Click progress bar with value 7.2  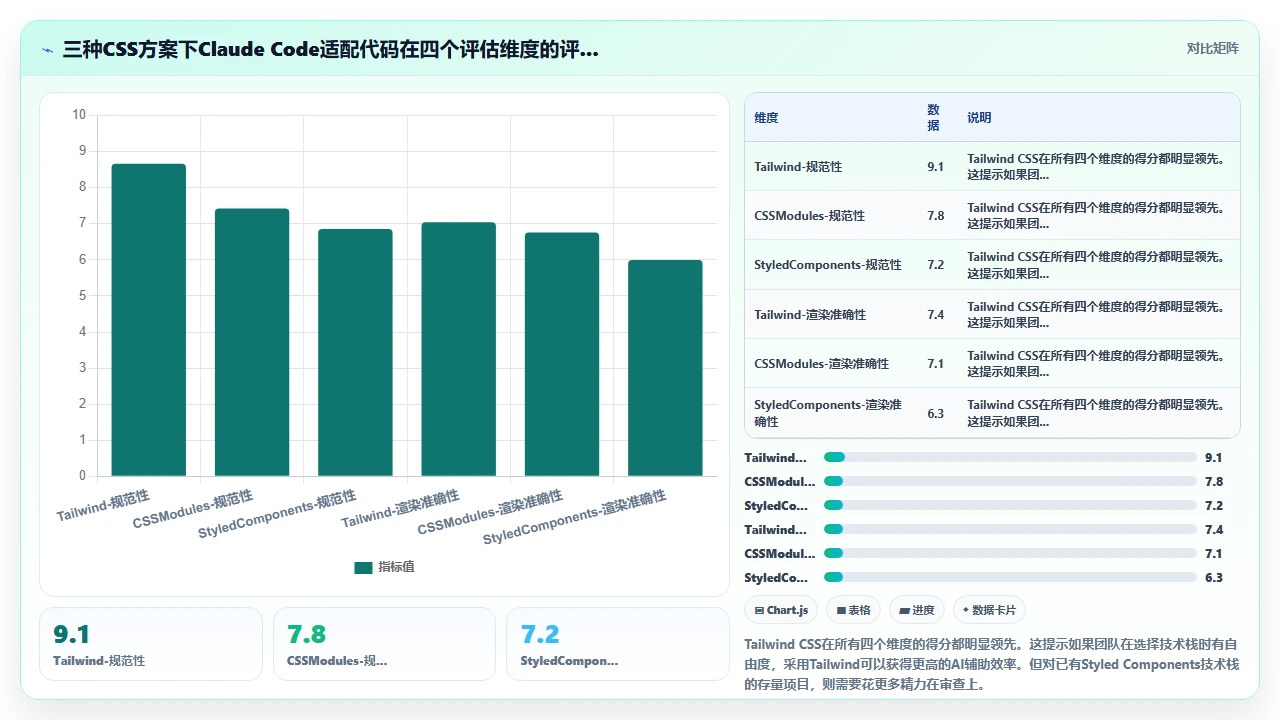1010,505
